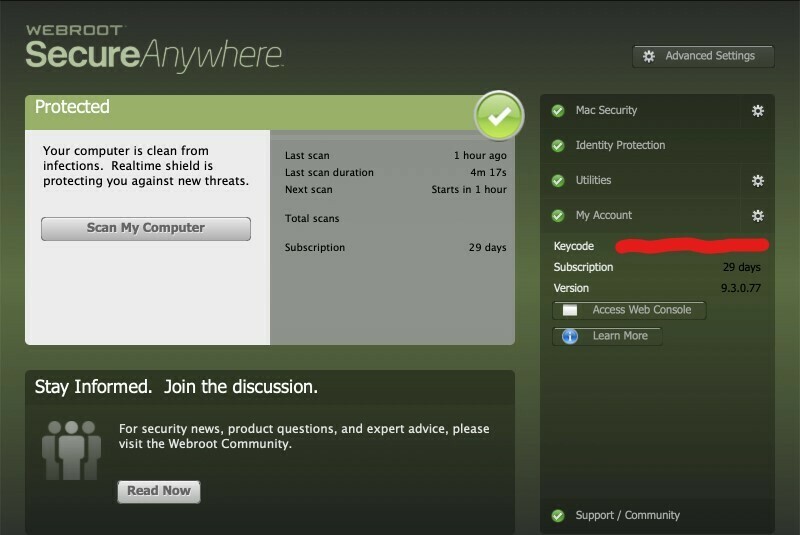This screenshot has width=800, height=535.
Task: Click the Webroot SecureAnywhere logo
Action: [x=154, y=47]
